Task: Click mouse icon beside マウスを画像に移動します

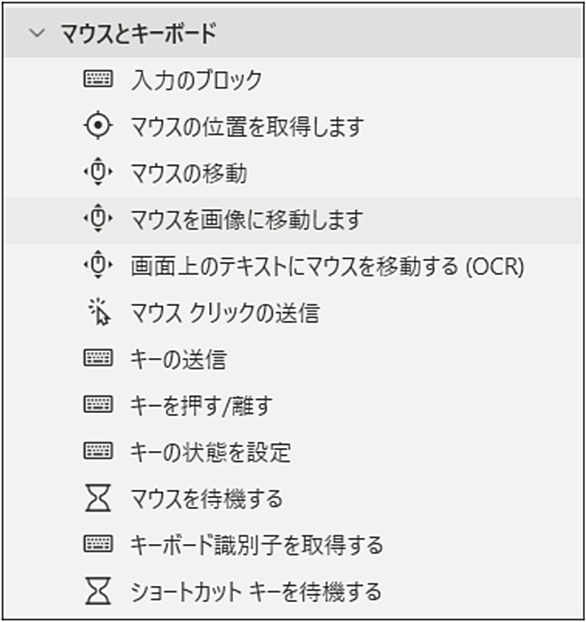Action: (x=98, y=218)
